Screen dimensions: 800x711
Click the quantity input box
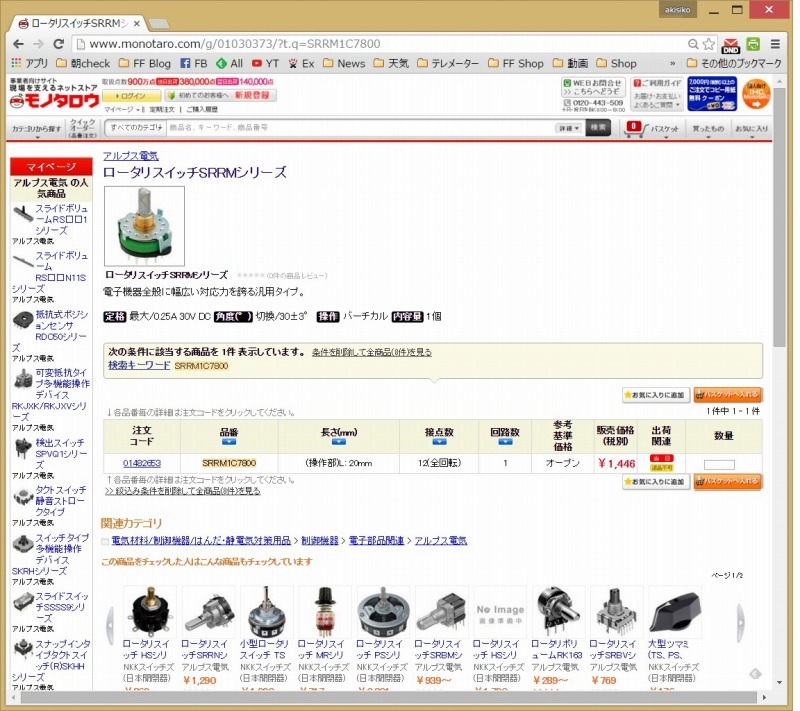(719, 465)
